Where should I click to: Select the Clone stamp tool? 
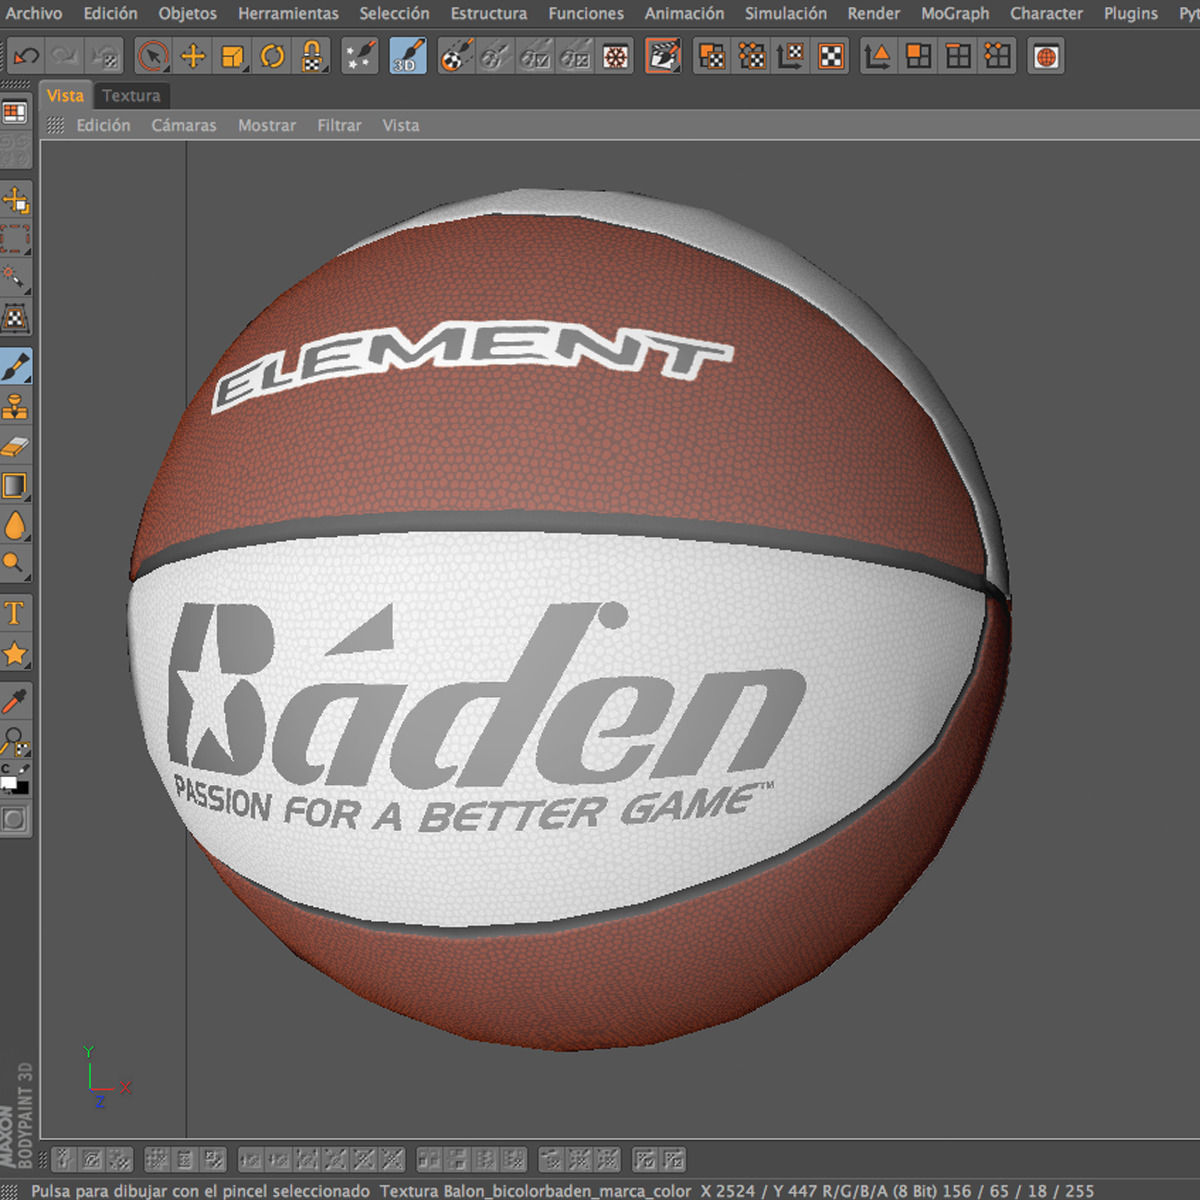(x=16, y=406)
